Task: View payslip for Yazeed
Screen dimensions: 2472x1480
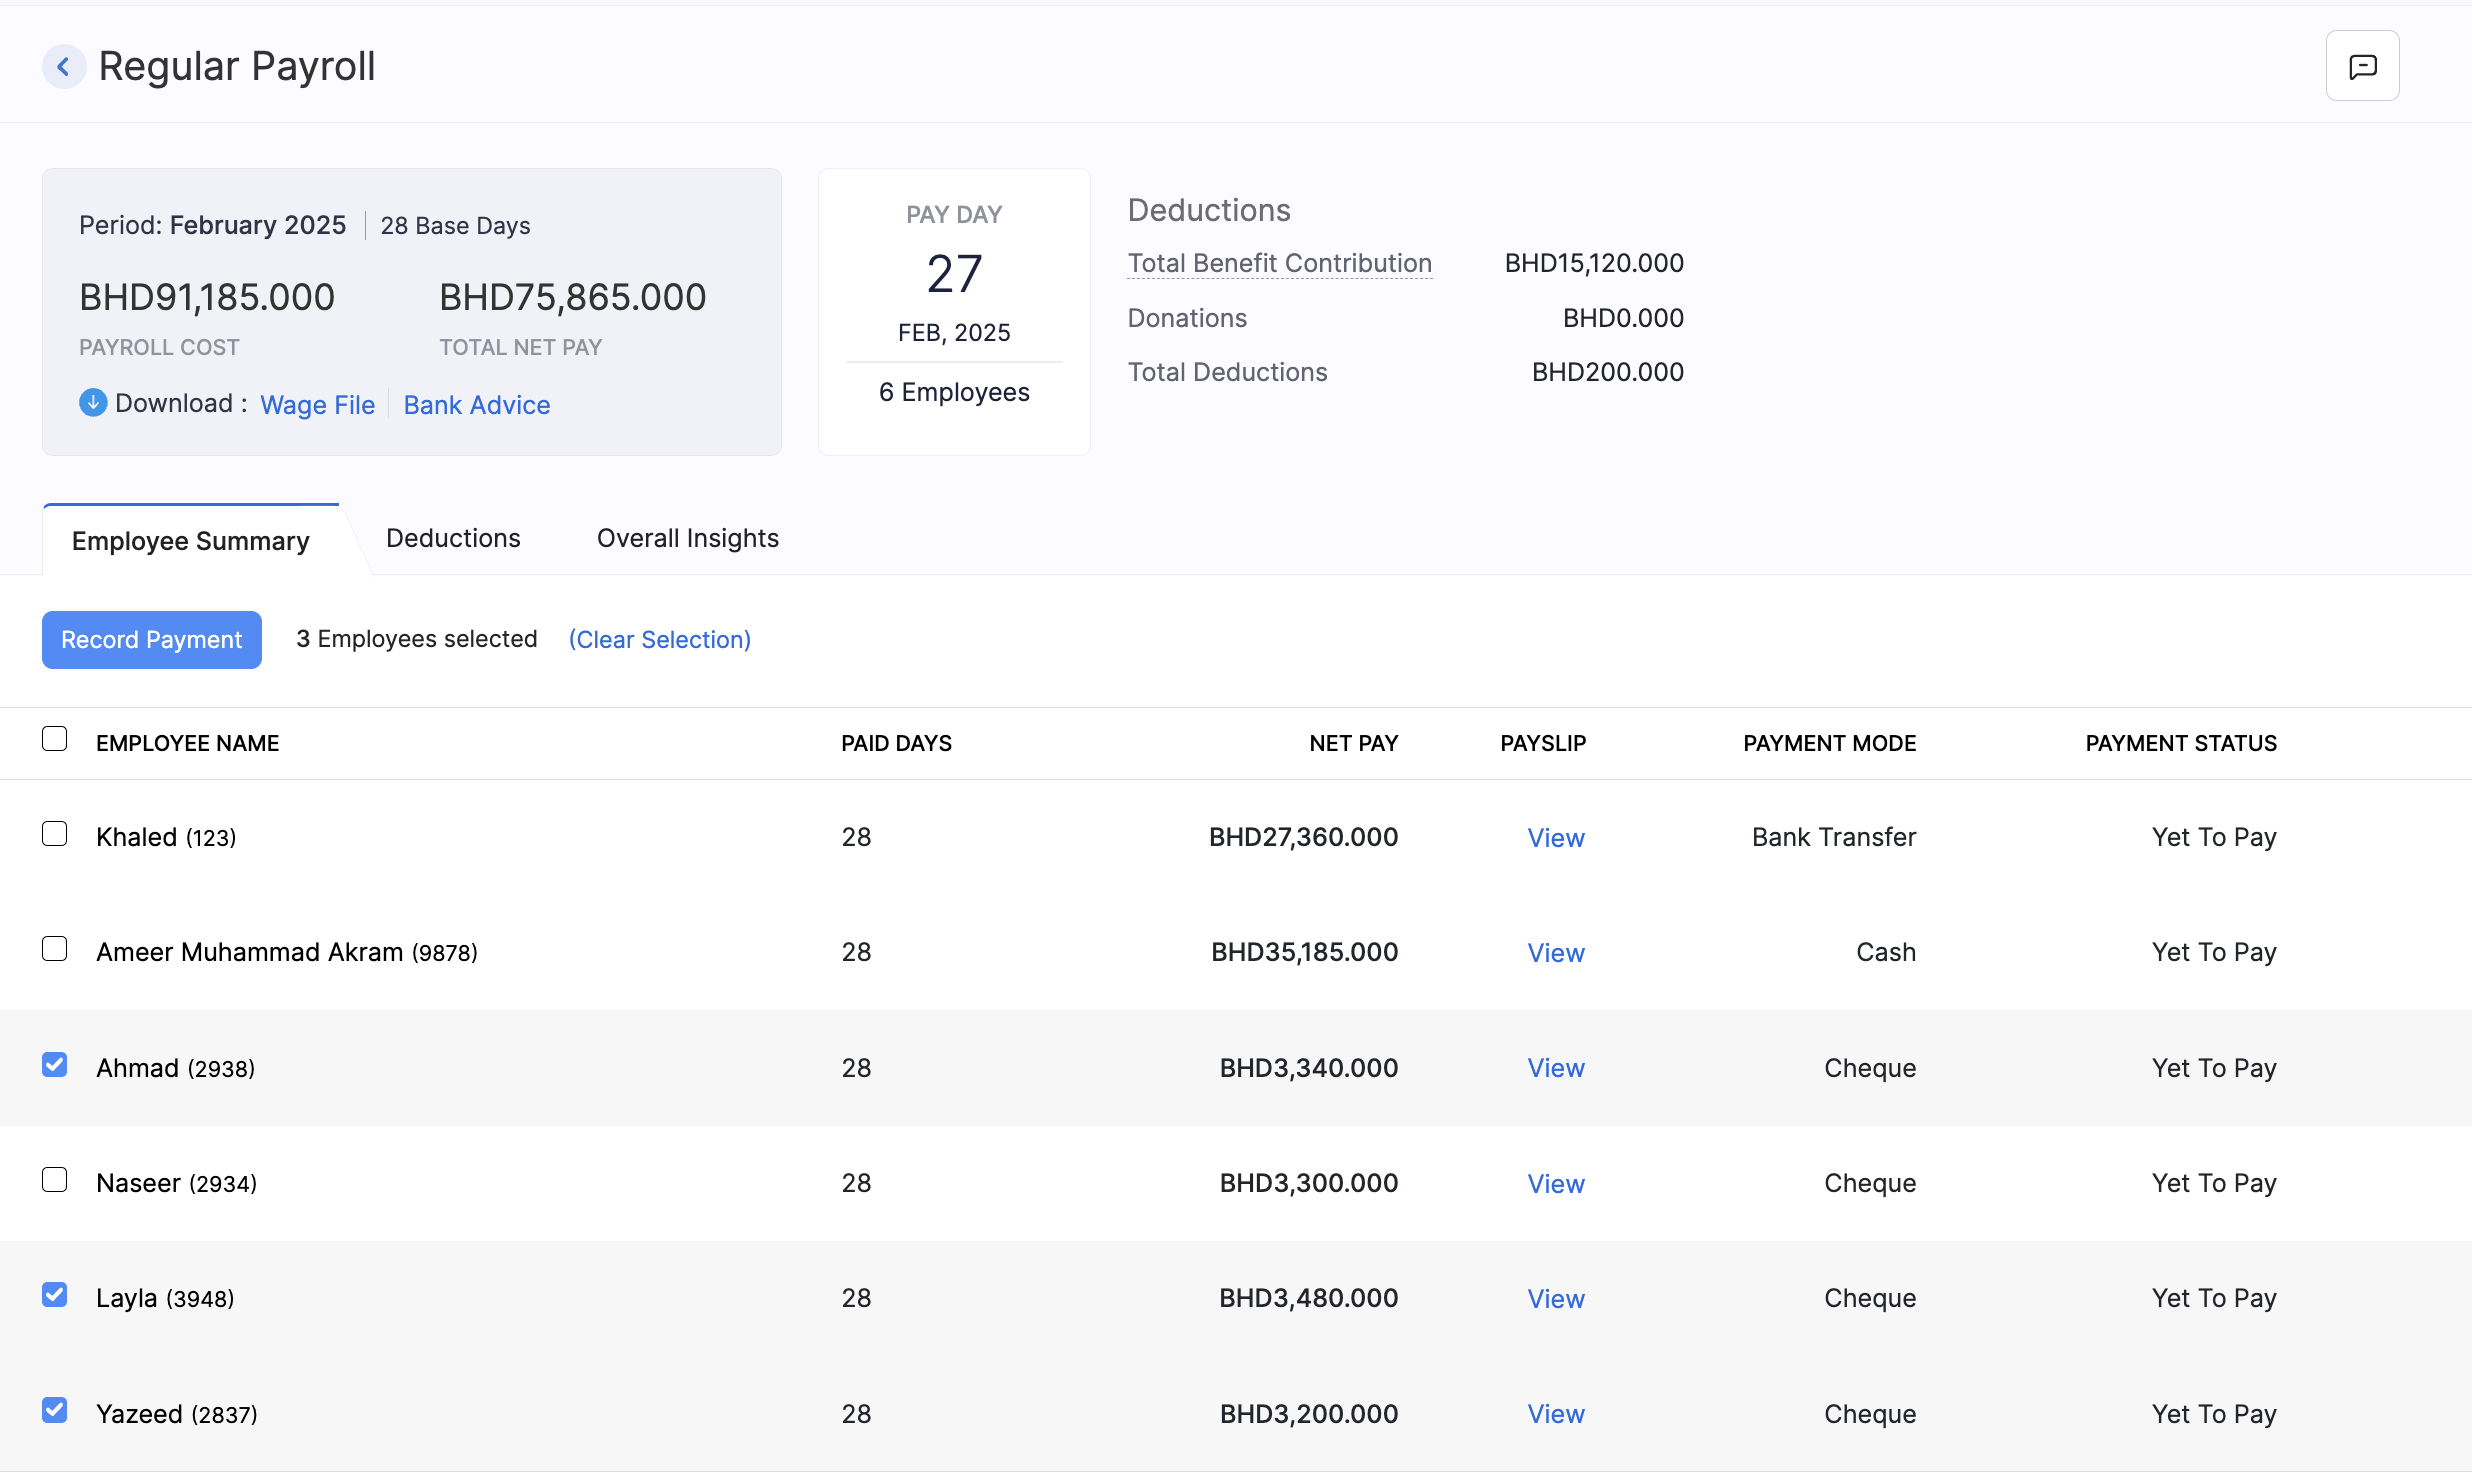Action: (1555, 1414)
